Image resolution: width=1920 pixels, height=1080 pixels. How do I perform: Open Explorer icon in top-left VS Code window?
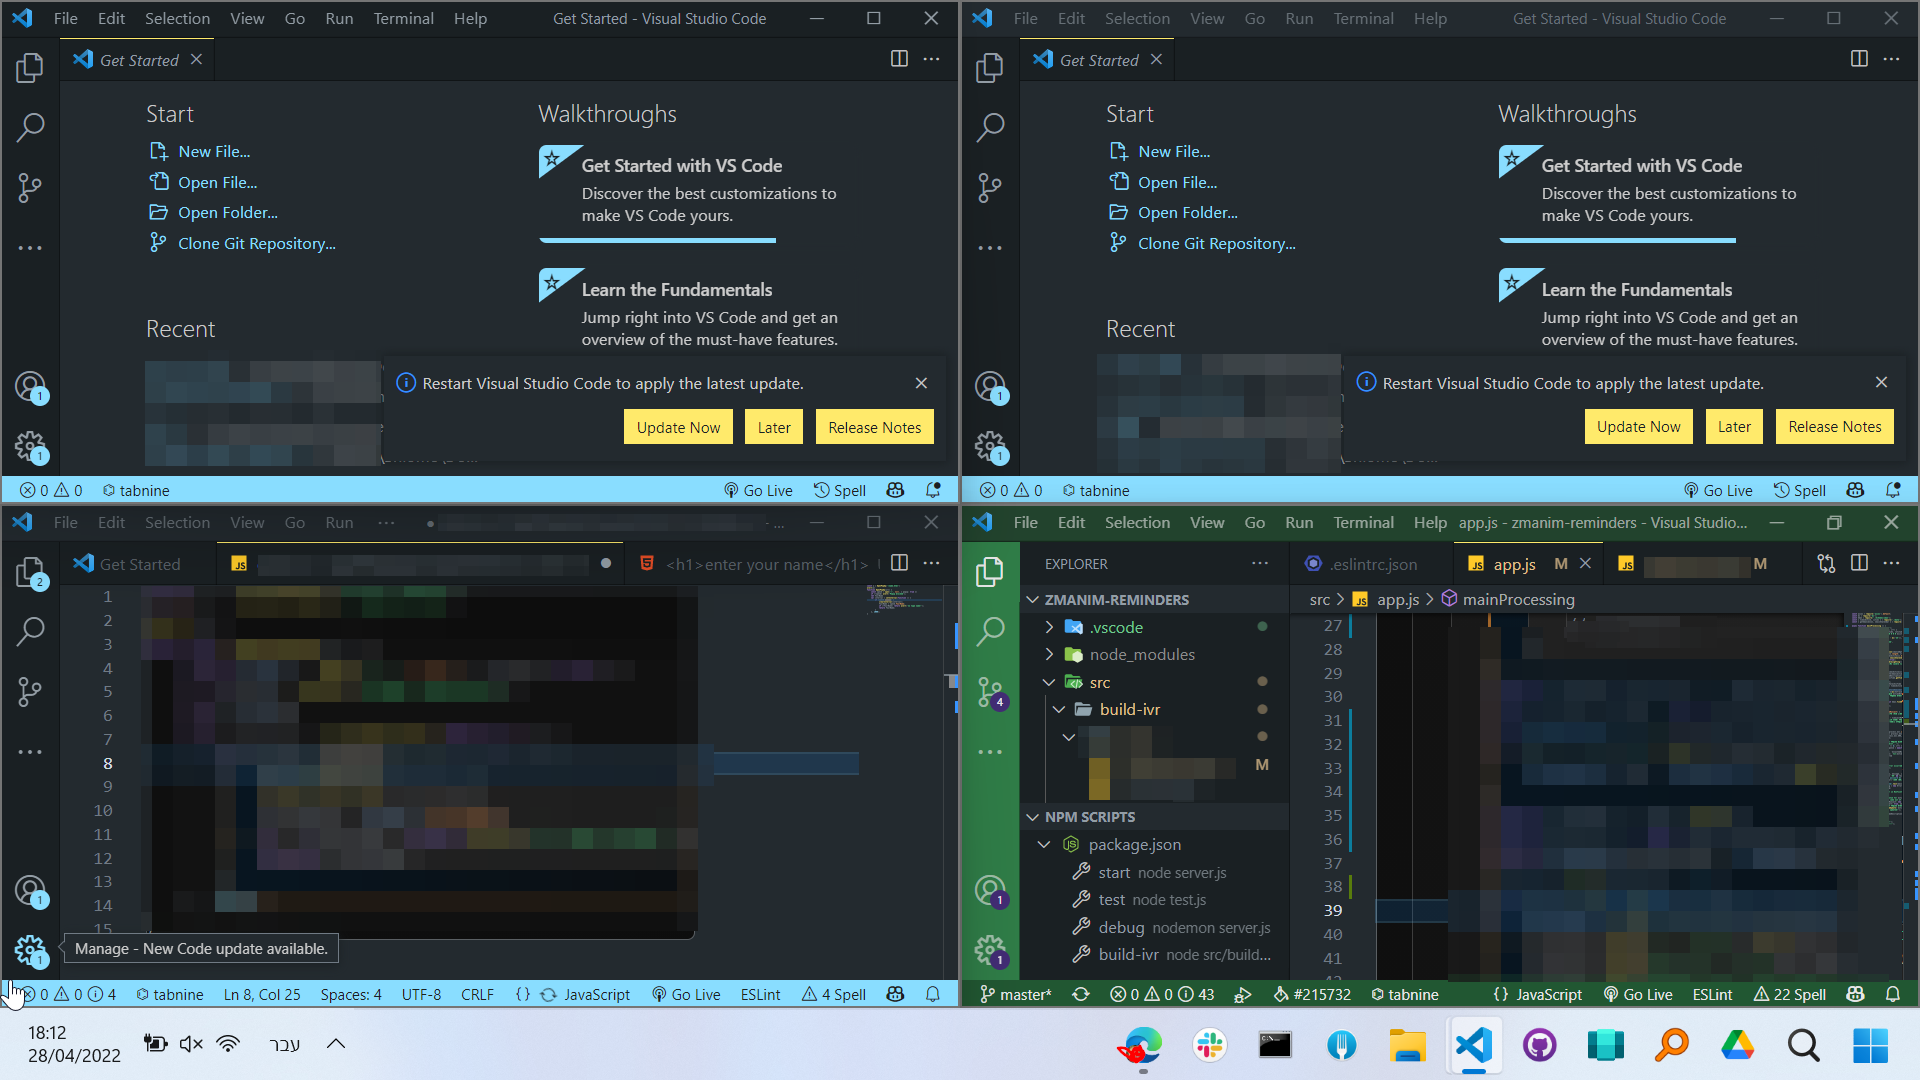[x=30, y=67]
